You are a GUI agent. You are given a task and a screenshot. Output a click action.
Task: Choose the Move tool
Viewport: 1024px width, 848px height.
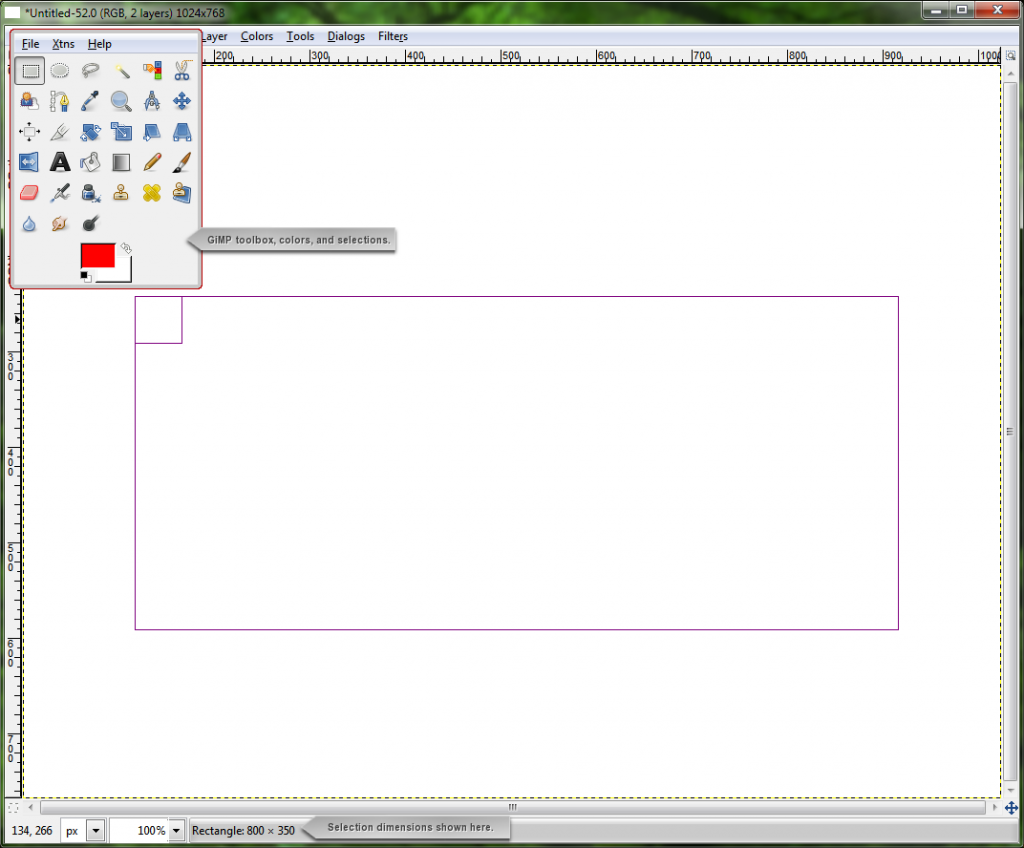pyautogui.click(x=182, y=100)
